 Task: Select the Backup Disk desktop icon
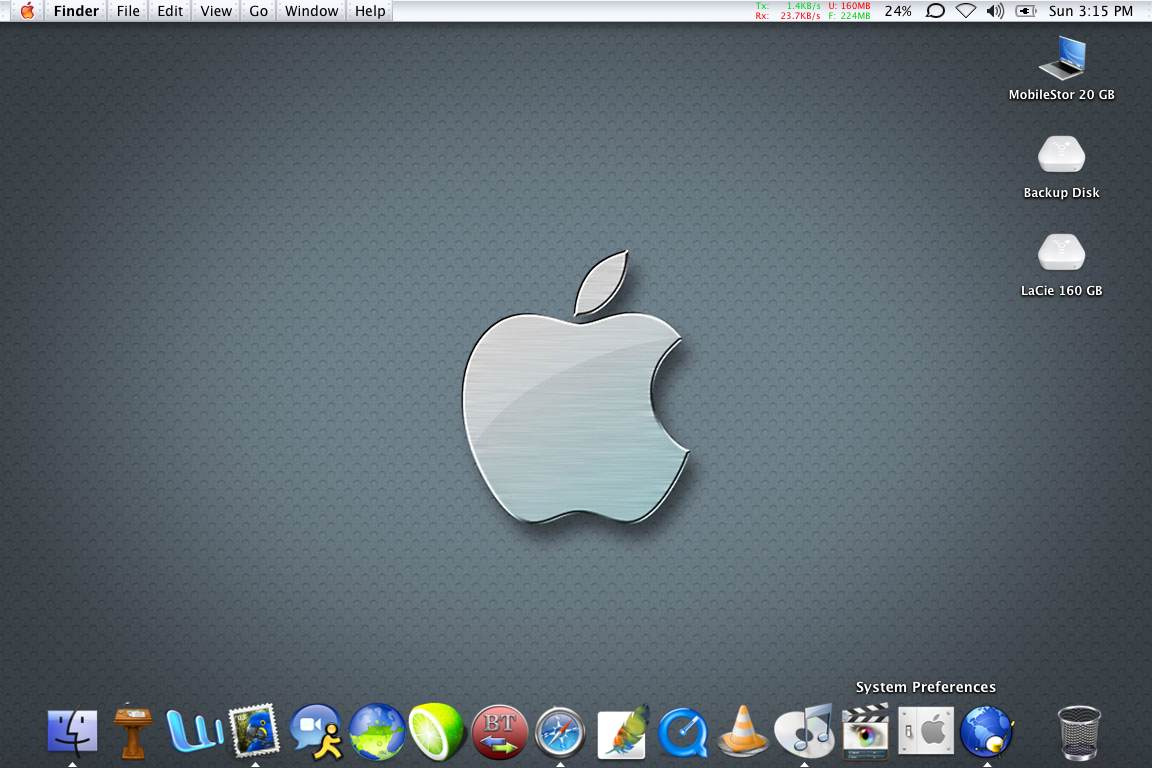coord(1062,154)
